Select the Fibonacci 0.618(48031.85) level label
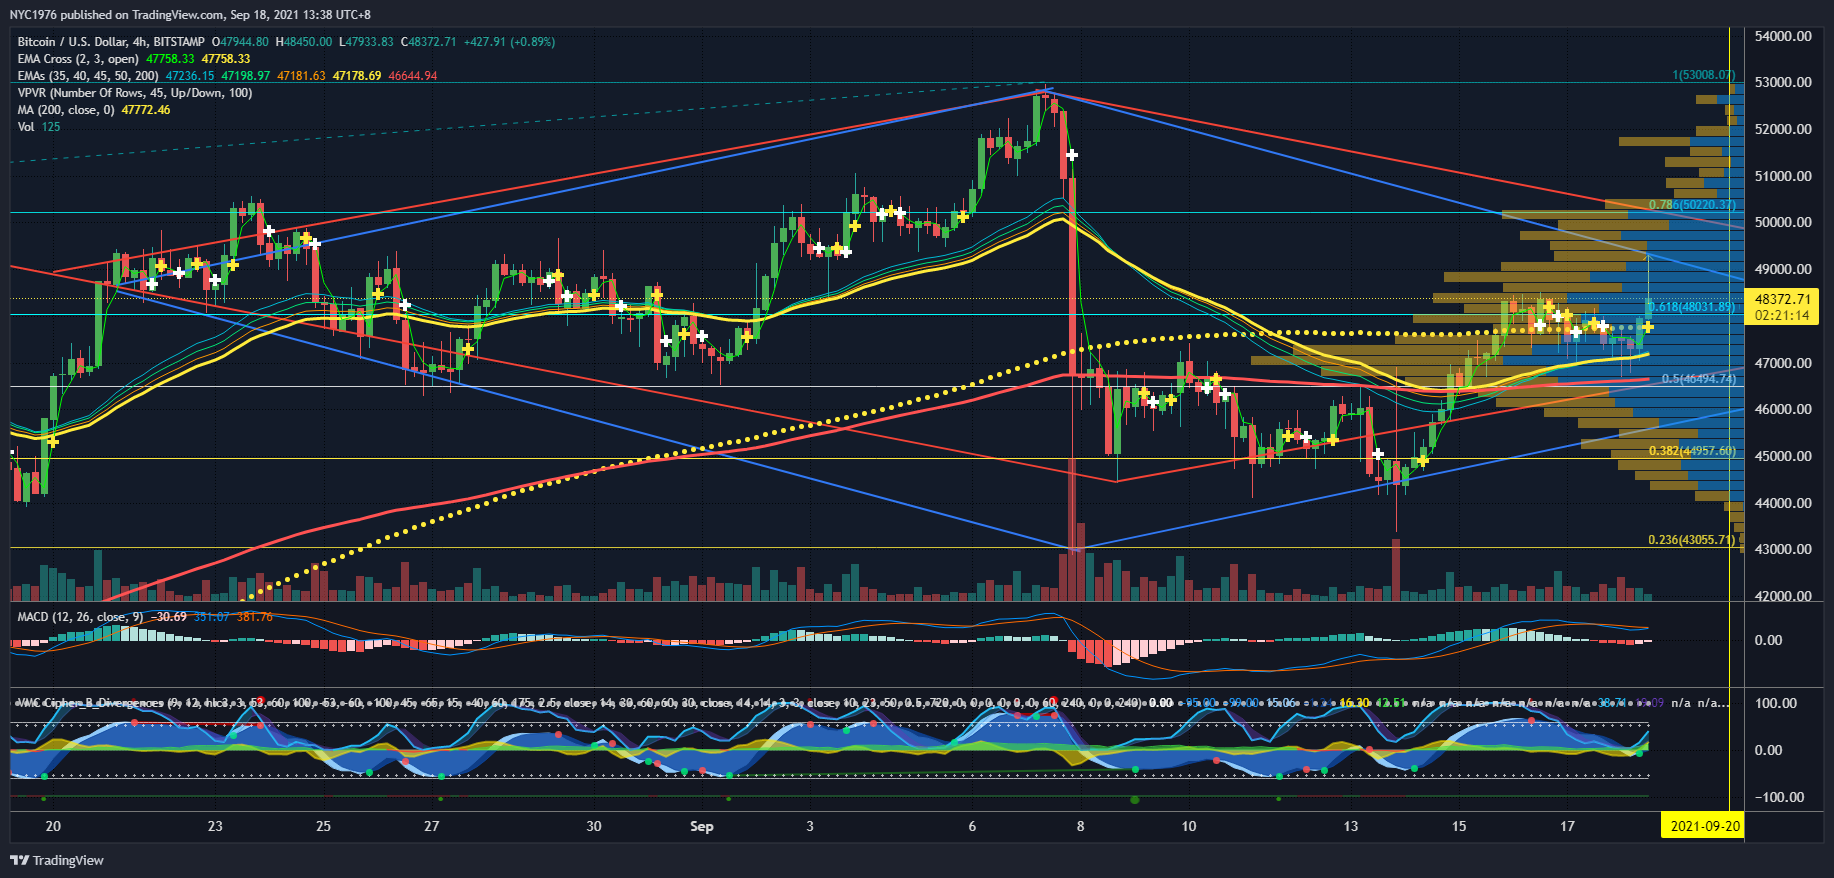Viewport: 1834px width, 878px height. click(x=1692, y=307)
